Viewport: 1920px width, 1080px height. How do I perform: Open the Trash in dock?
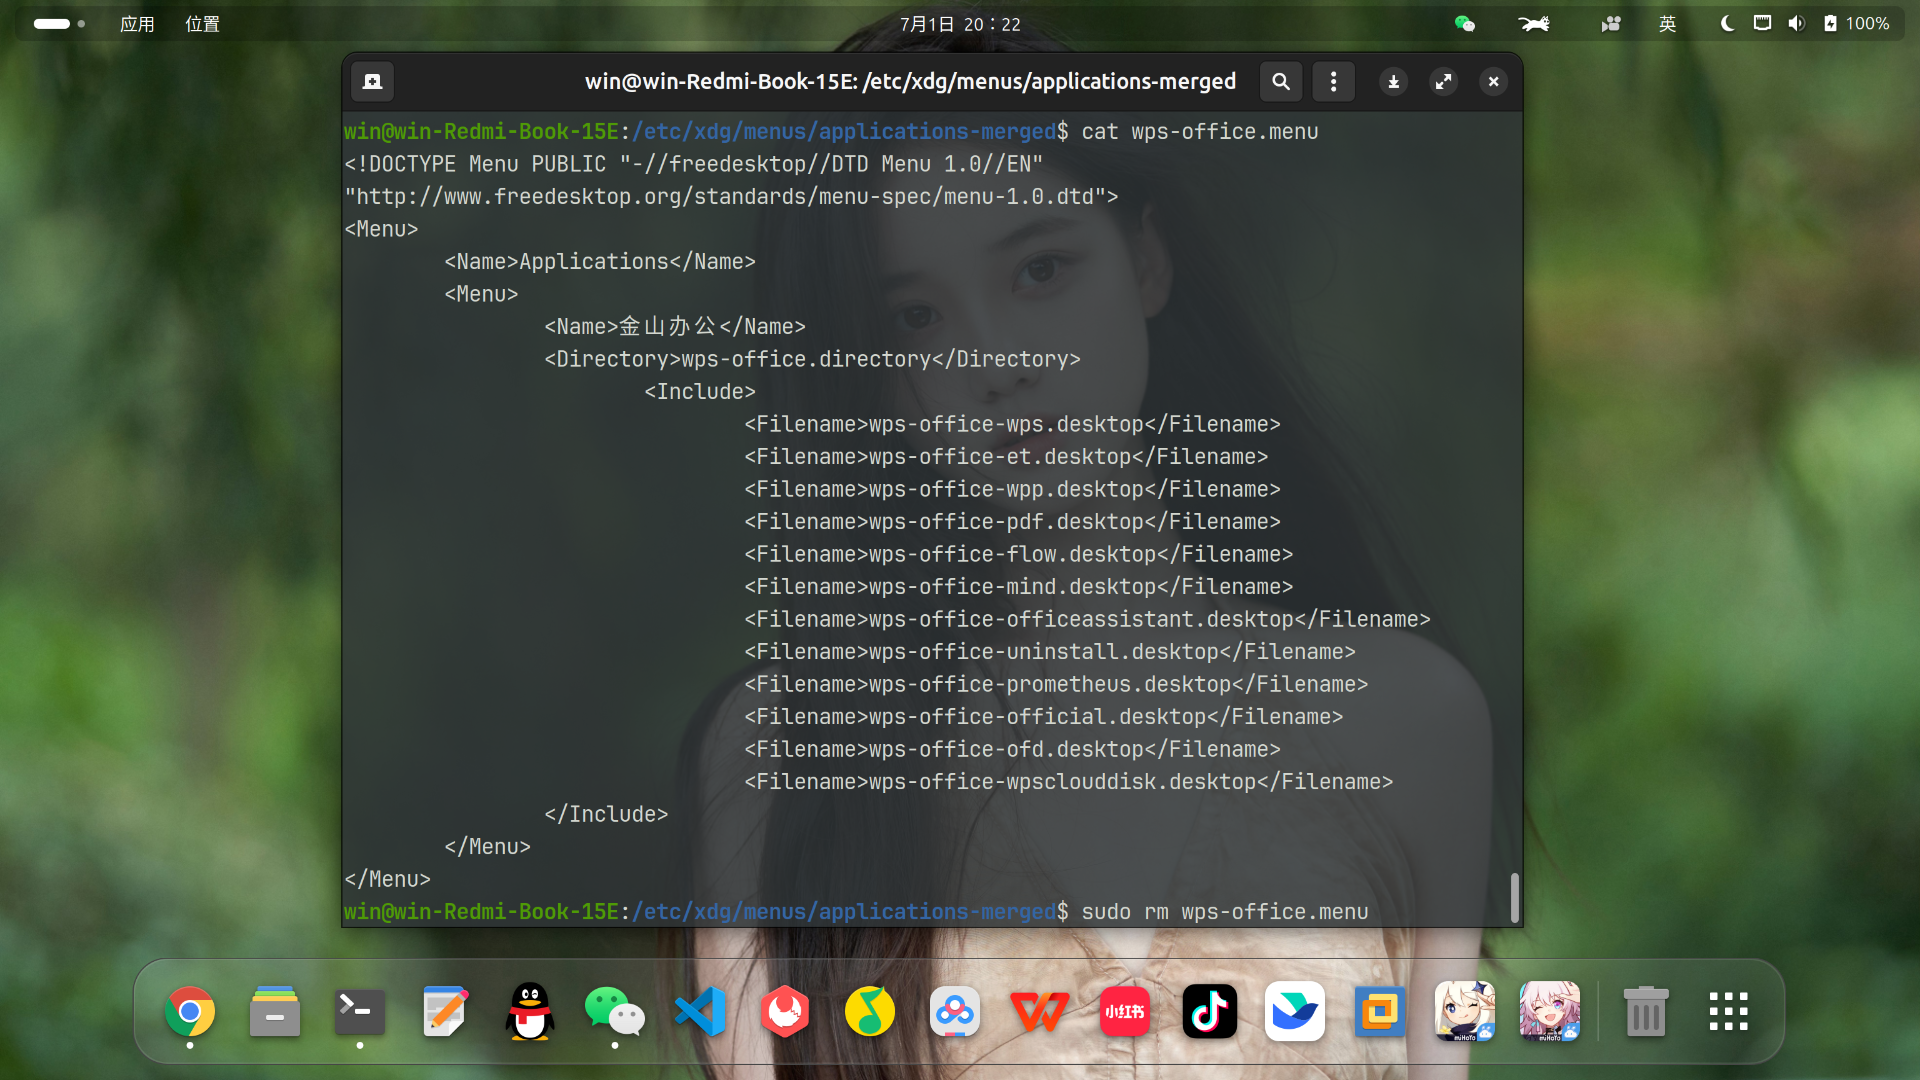point(1646,1012)
